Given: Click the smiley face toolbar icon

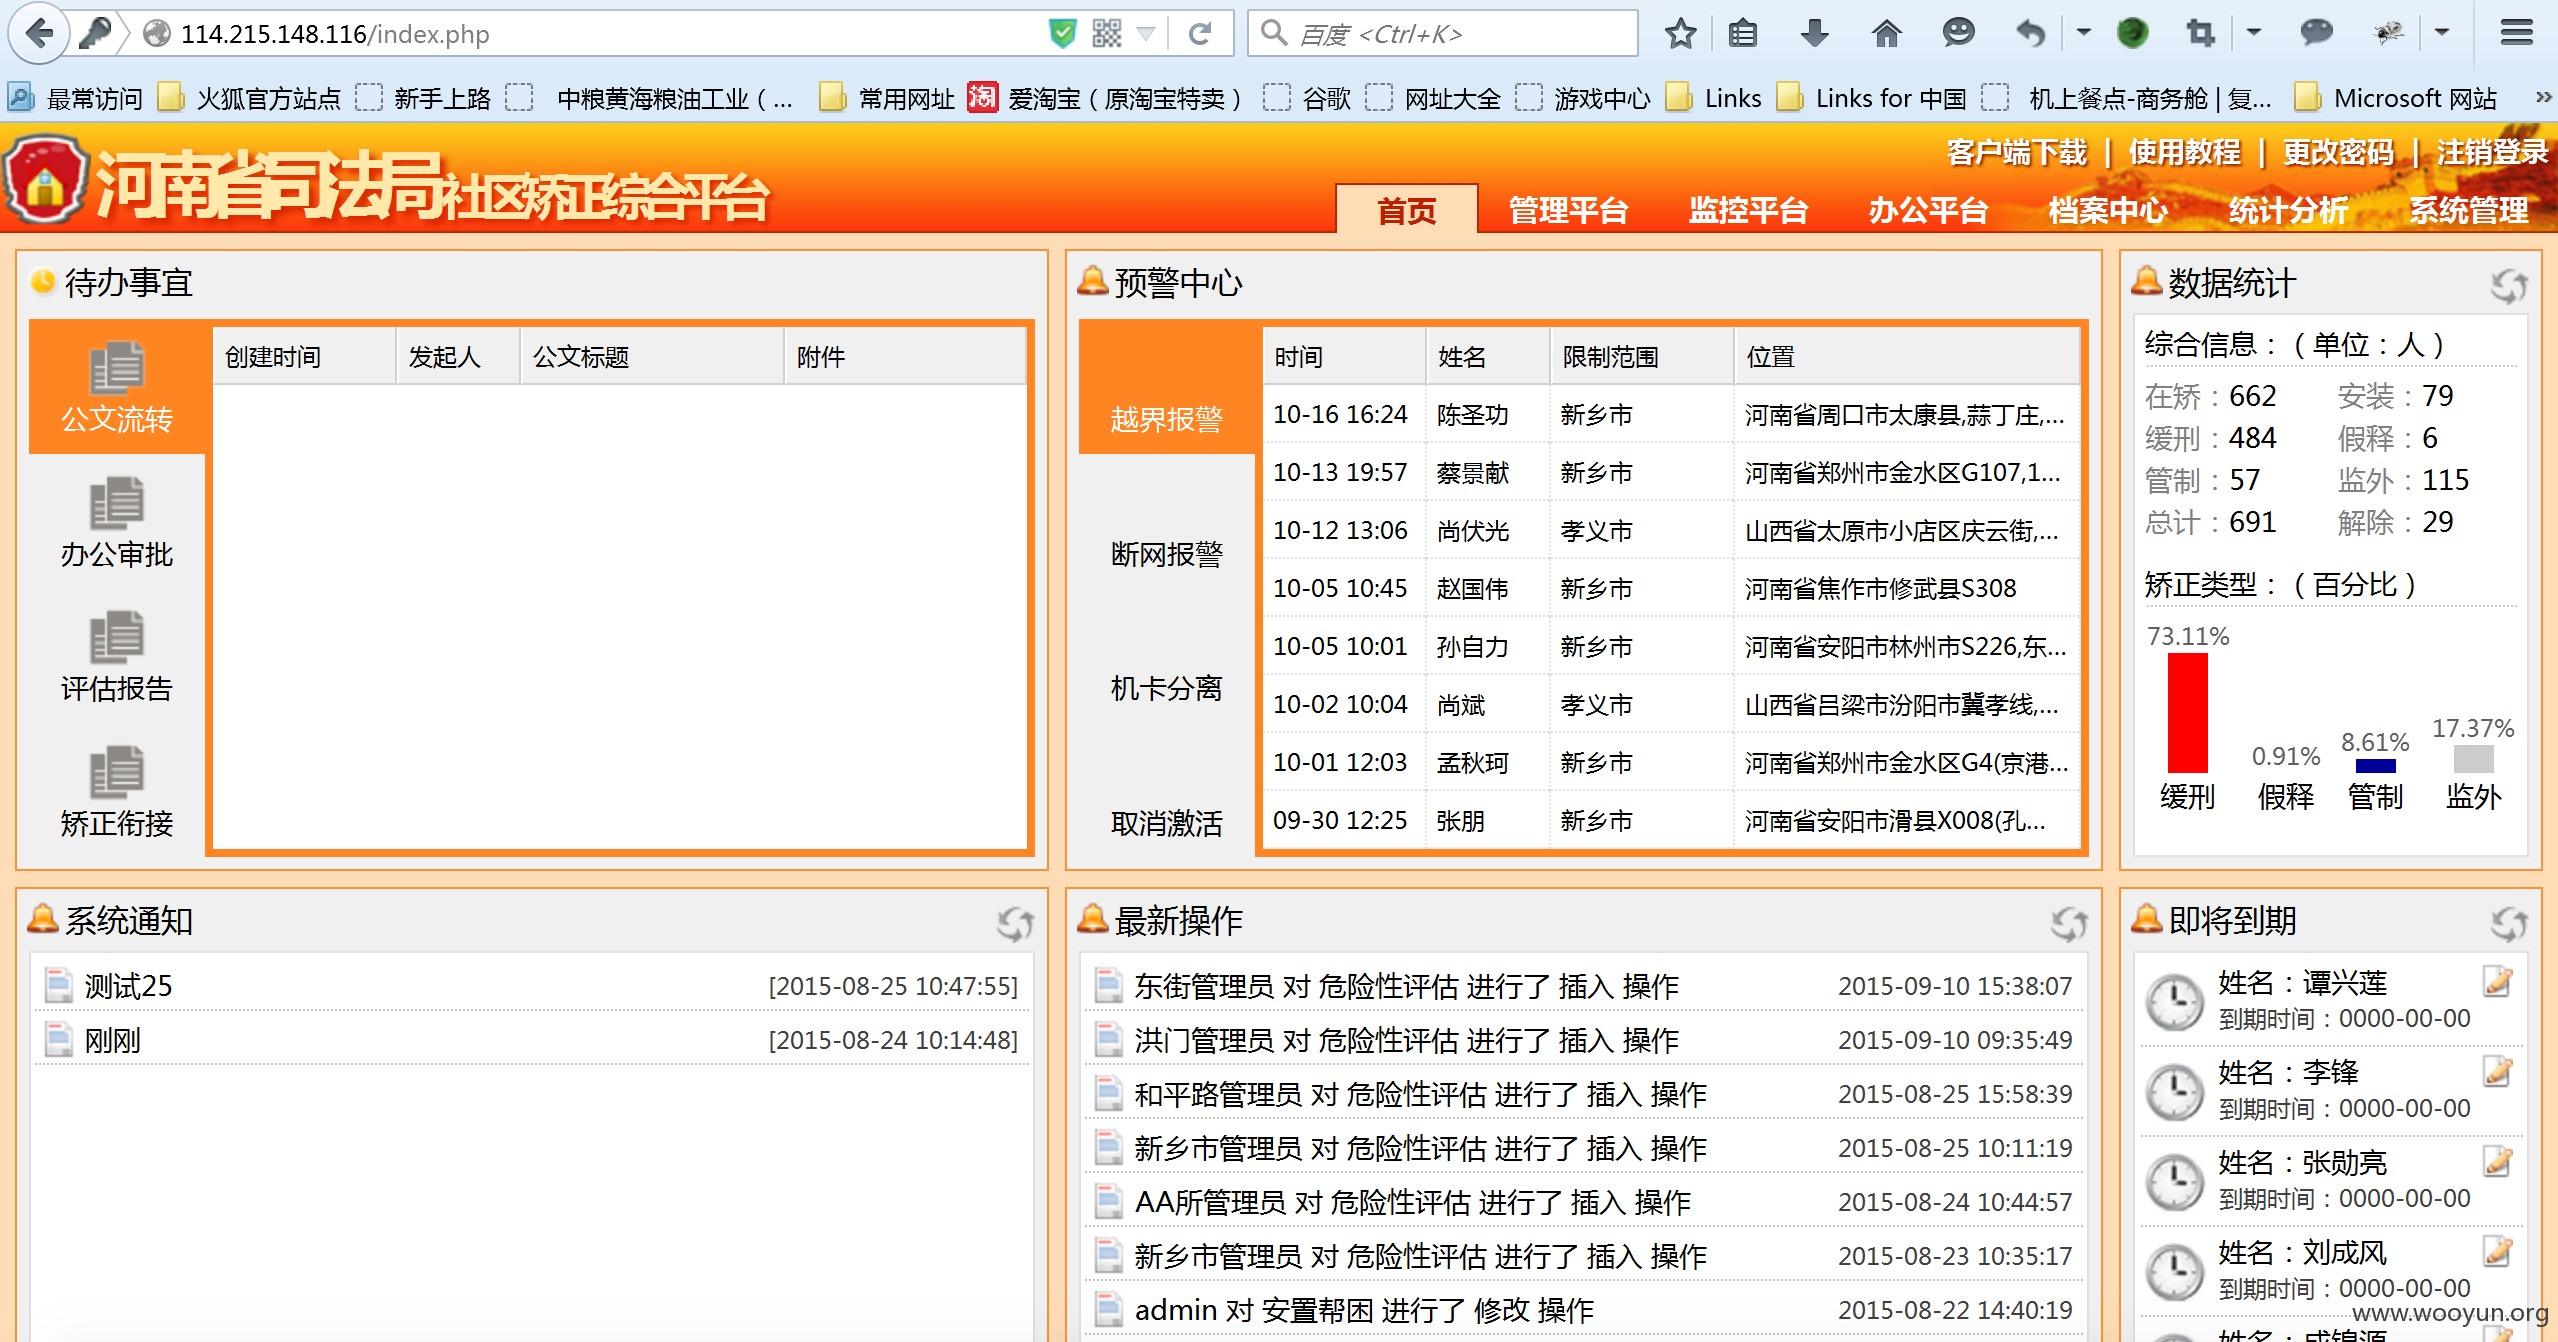Looking at the screenshot, I should coord(1958,33).
